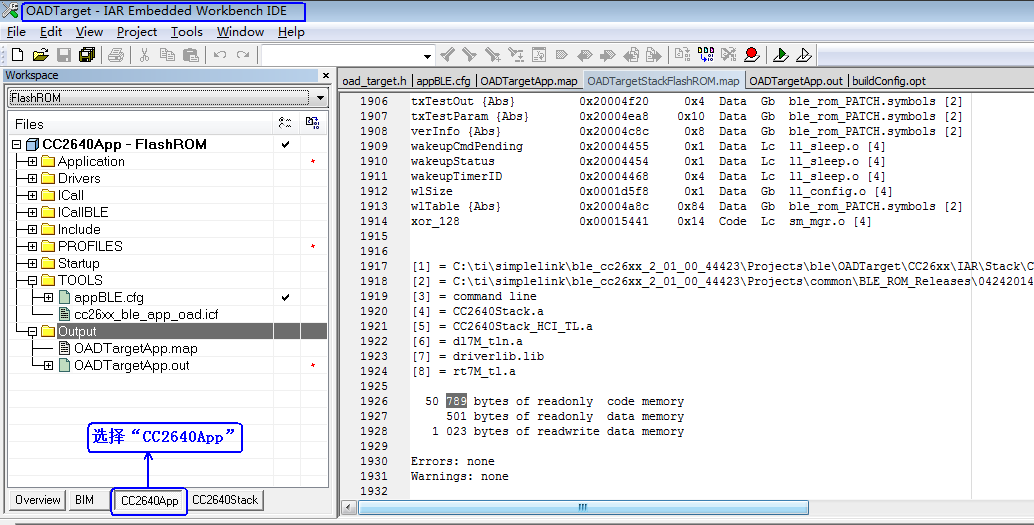Click the Undo arrow icon

220,55
